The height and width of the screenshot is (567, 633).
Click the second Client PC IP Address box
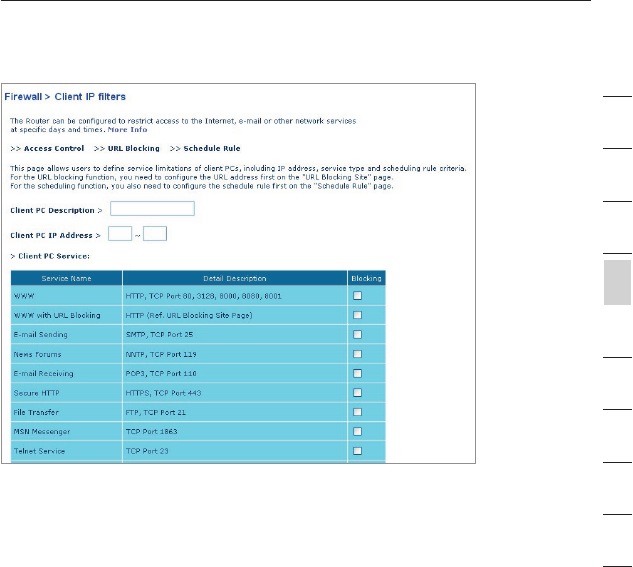(x=155, y=234)
